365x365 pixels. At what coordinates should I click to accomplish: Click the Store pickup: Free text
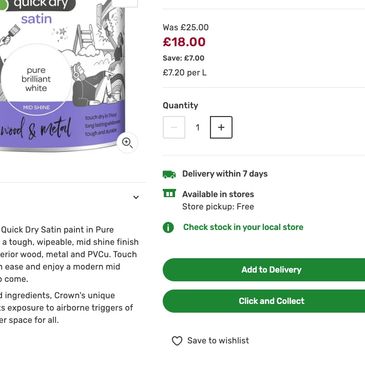218,207
